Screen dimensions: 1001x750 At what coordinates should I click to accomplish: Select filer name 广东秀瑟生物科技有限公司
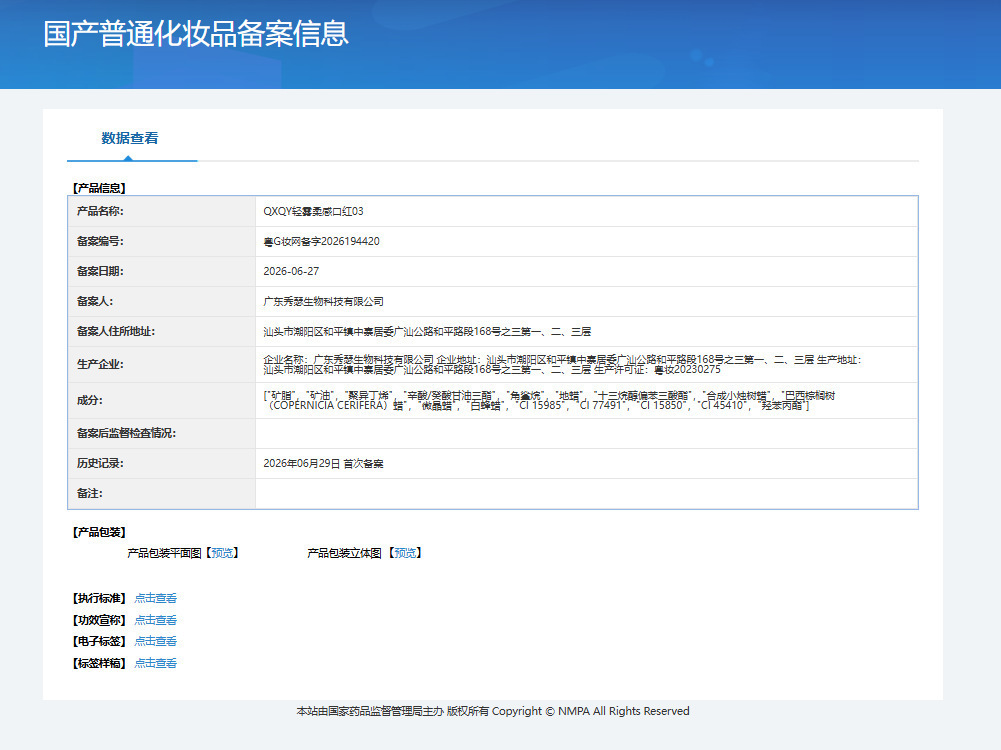(324, 301)
